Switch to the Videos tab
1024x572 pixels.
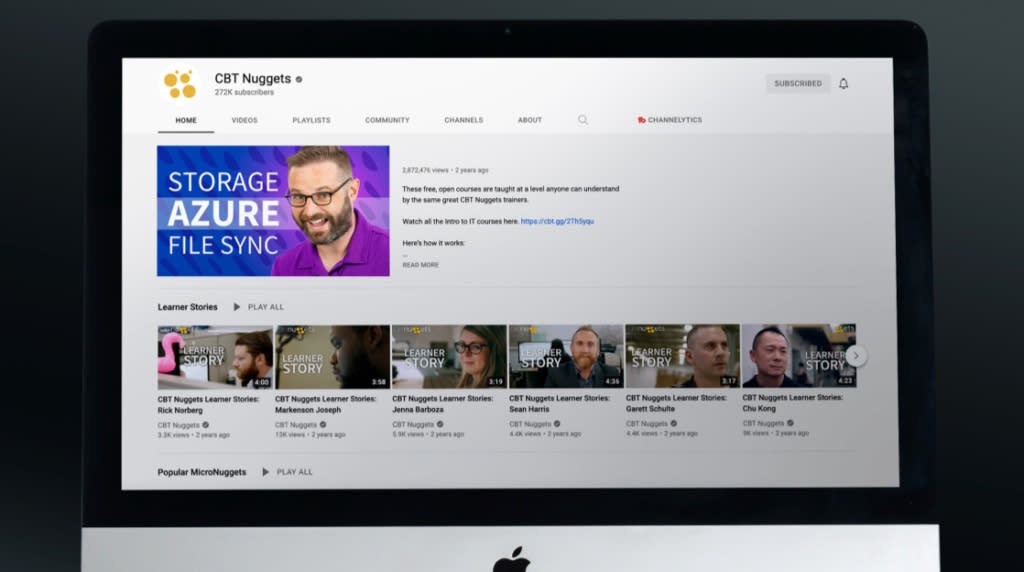[x=244, y=120]
